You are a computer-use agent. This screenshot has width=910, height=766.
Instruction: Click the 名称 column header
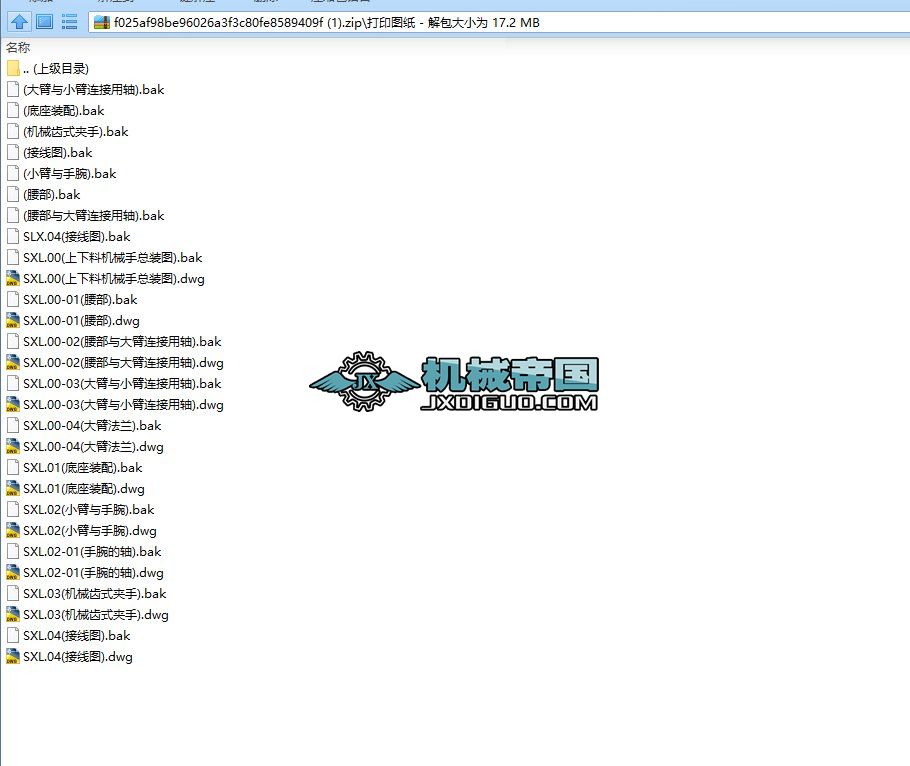tap(18, 48)
